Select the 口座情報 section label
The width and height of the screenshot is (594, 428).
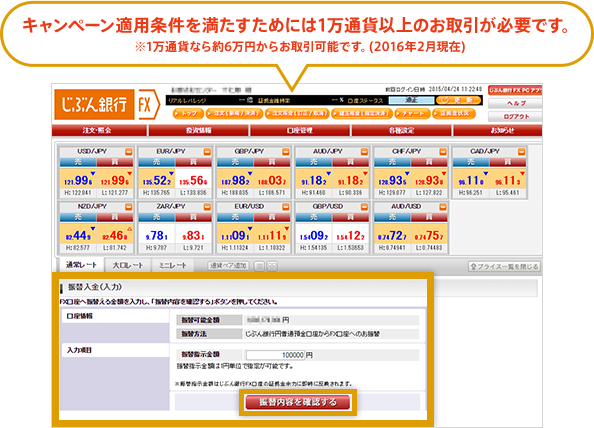pyautogui.click(x=80, y=316)
